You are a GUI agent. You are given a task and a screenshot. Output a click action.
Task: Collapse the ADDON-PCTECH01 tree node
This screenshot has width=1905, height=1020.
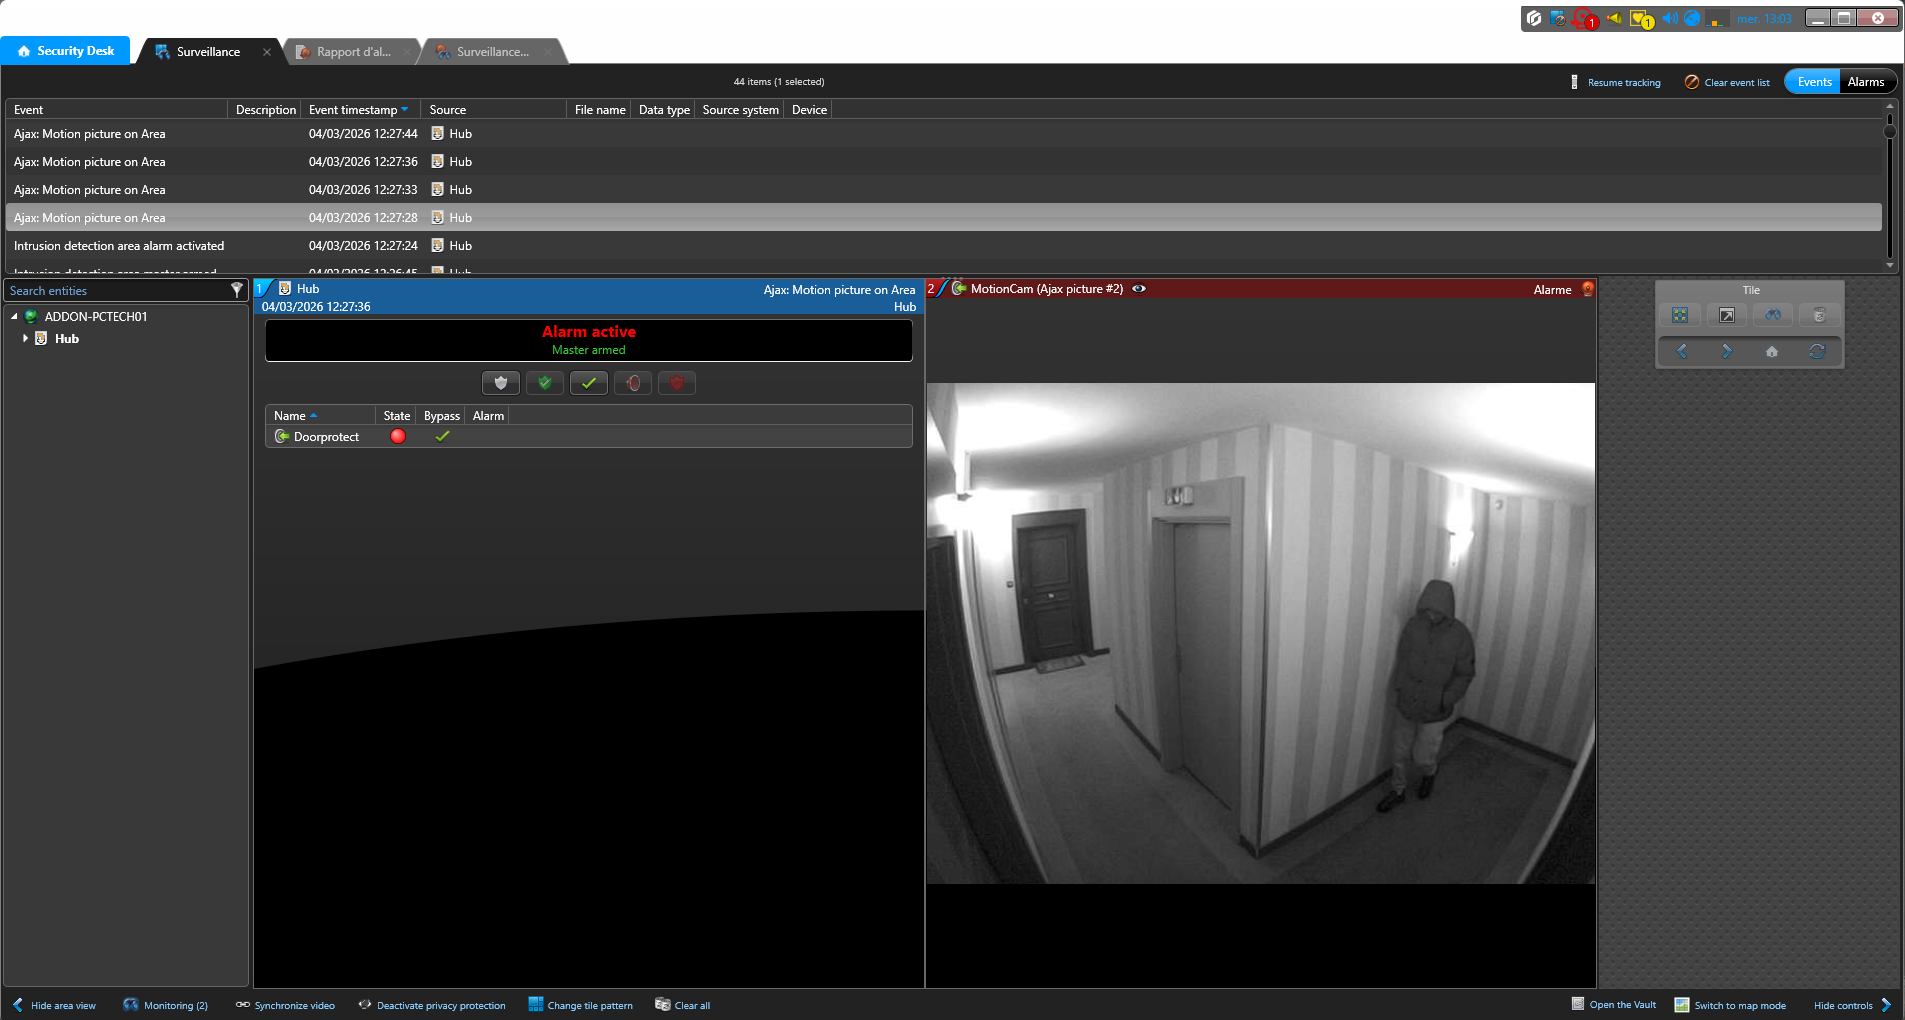tap(15, 317)
